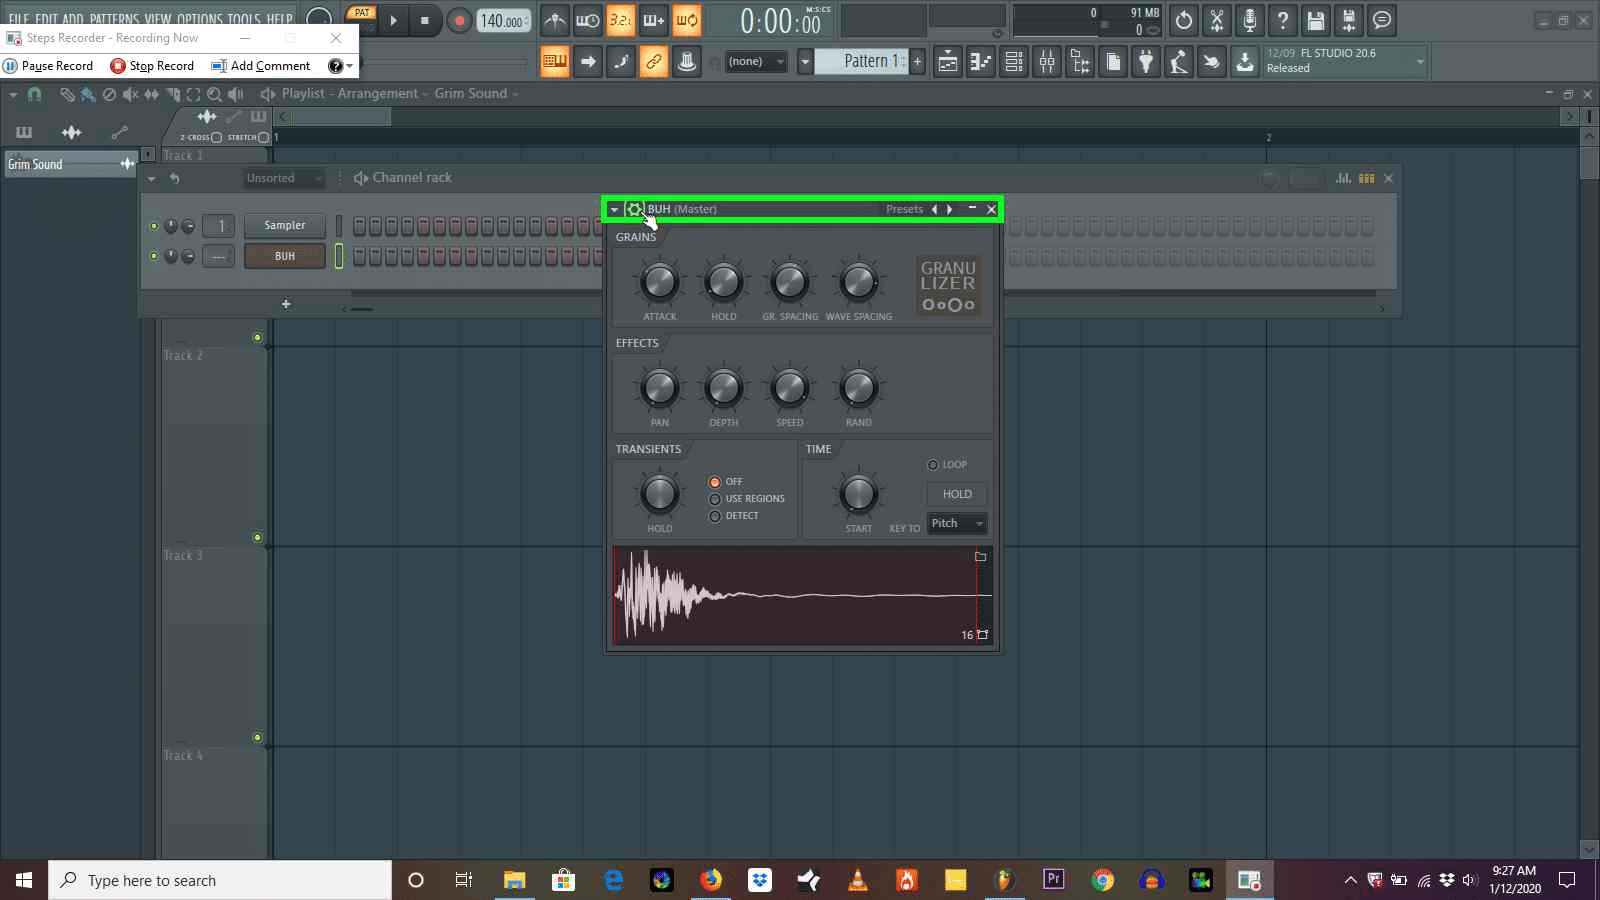Screen dimensions: 1600x900
Task: Open the help question mark icon
Action: [1282, 20]
